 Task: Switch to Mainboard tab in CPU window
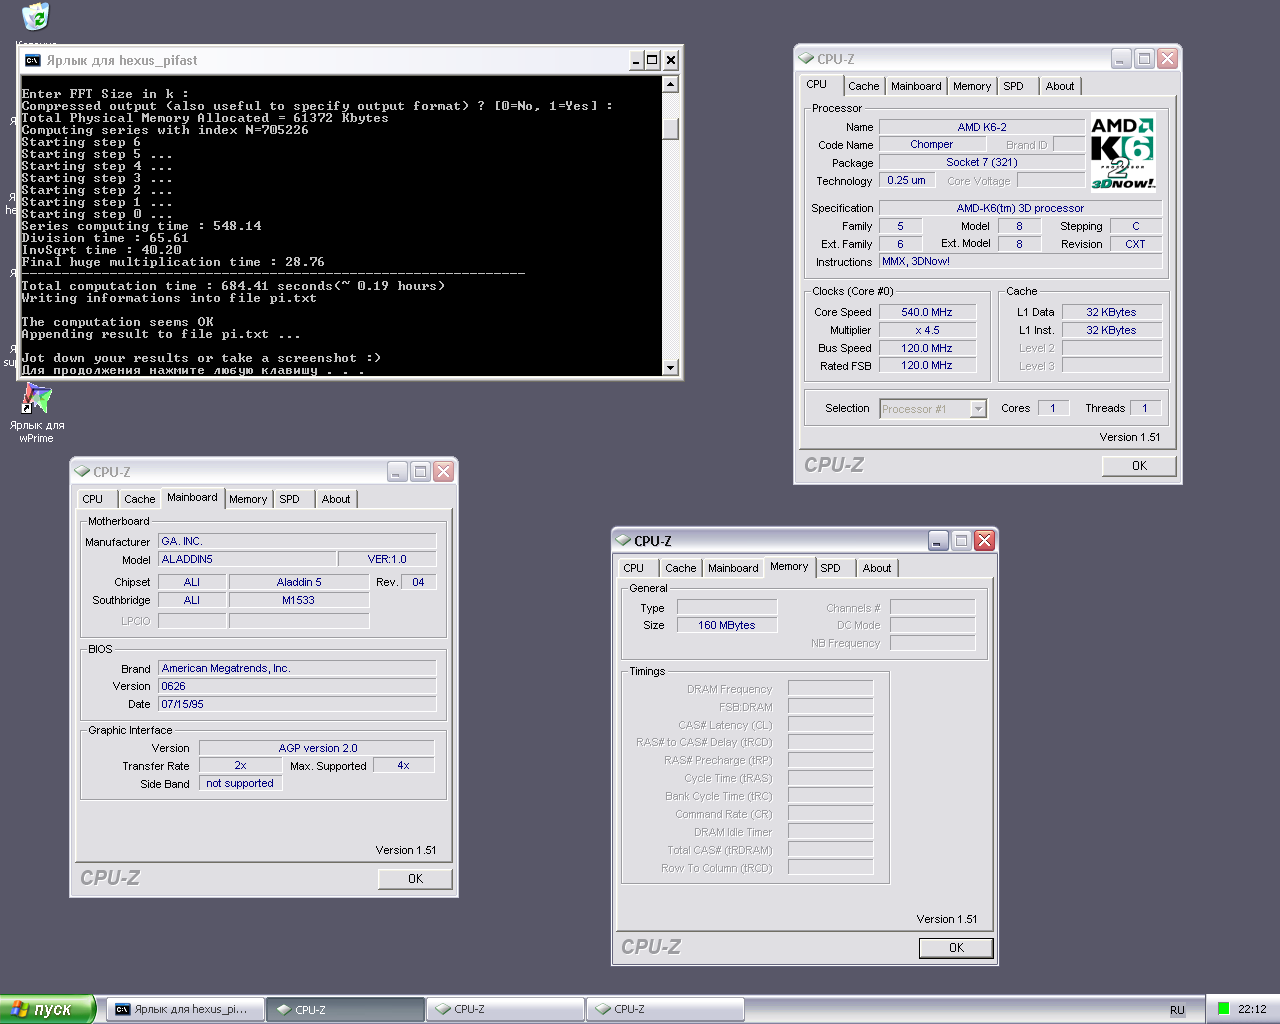pyautogui.click(x=916, y=86)
